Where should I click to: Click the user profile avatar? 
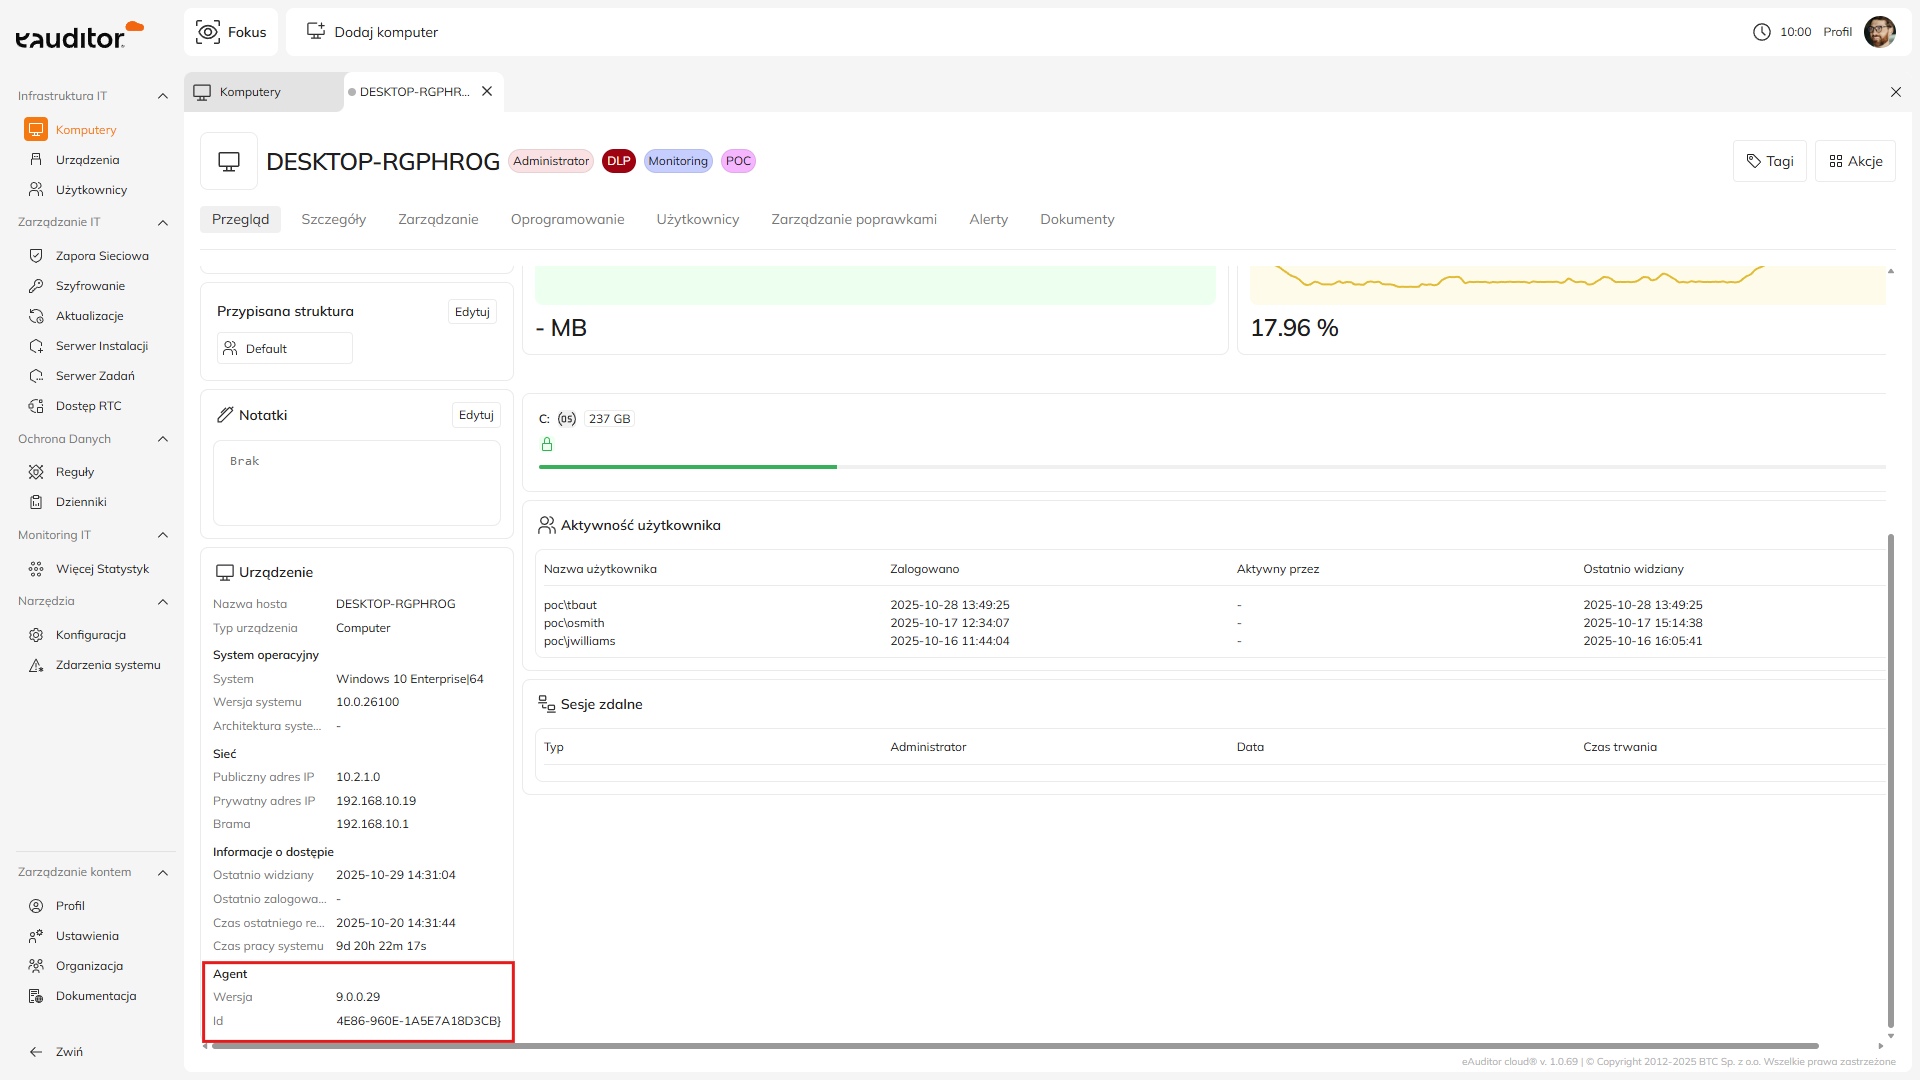(1879, 32)
